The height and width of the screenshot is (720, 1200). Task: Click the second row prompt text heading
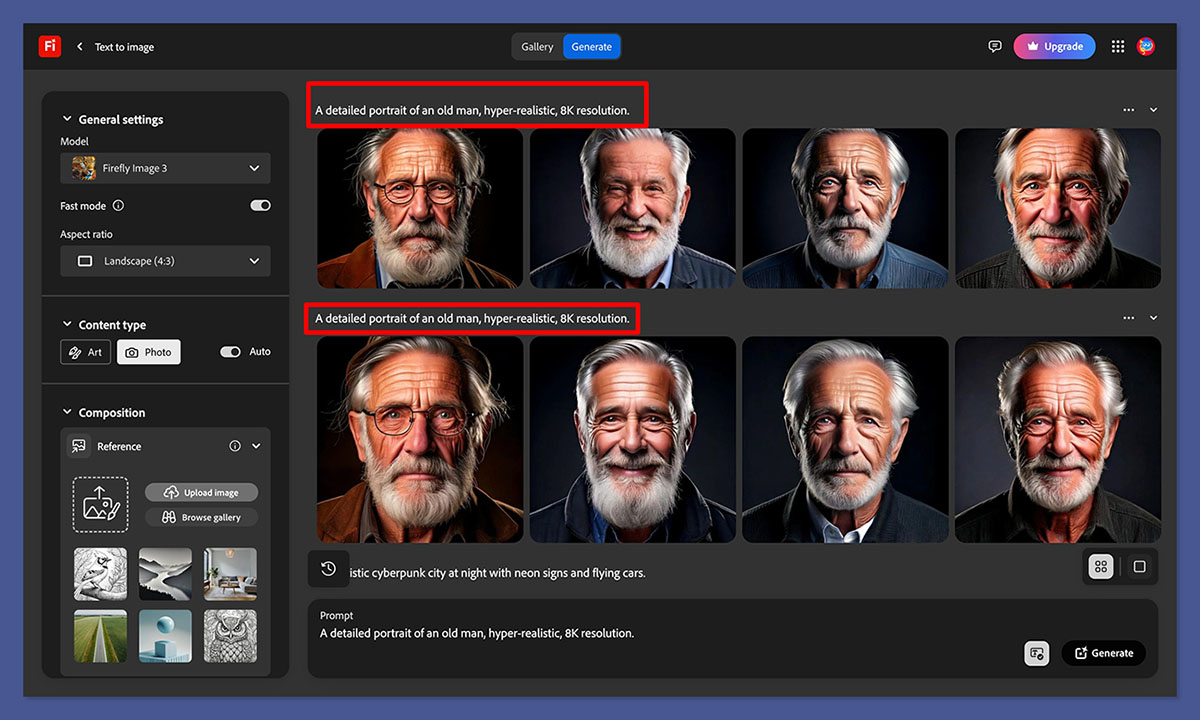point(472,318)
